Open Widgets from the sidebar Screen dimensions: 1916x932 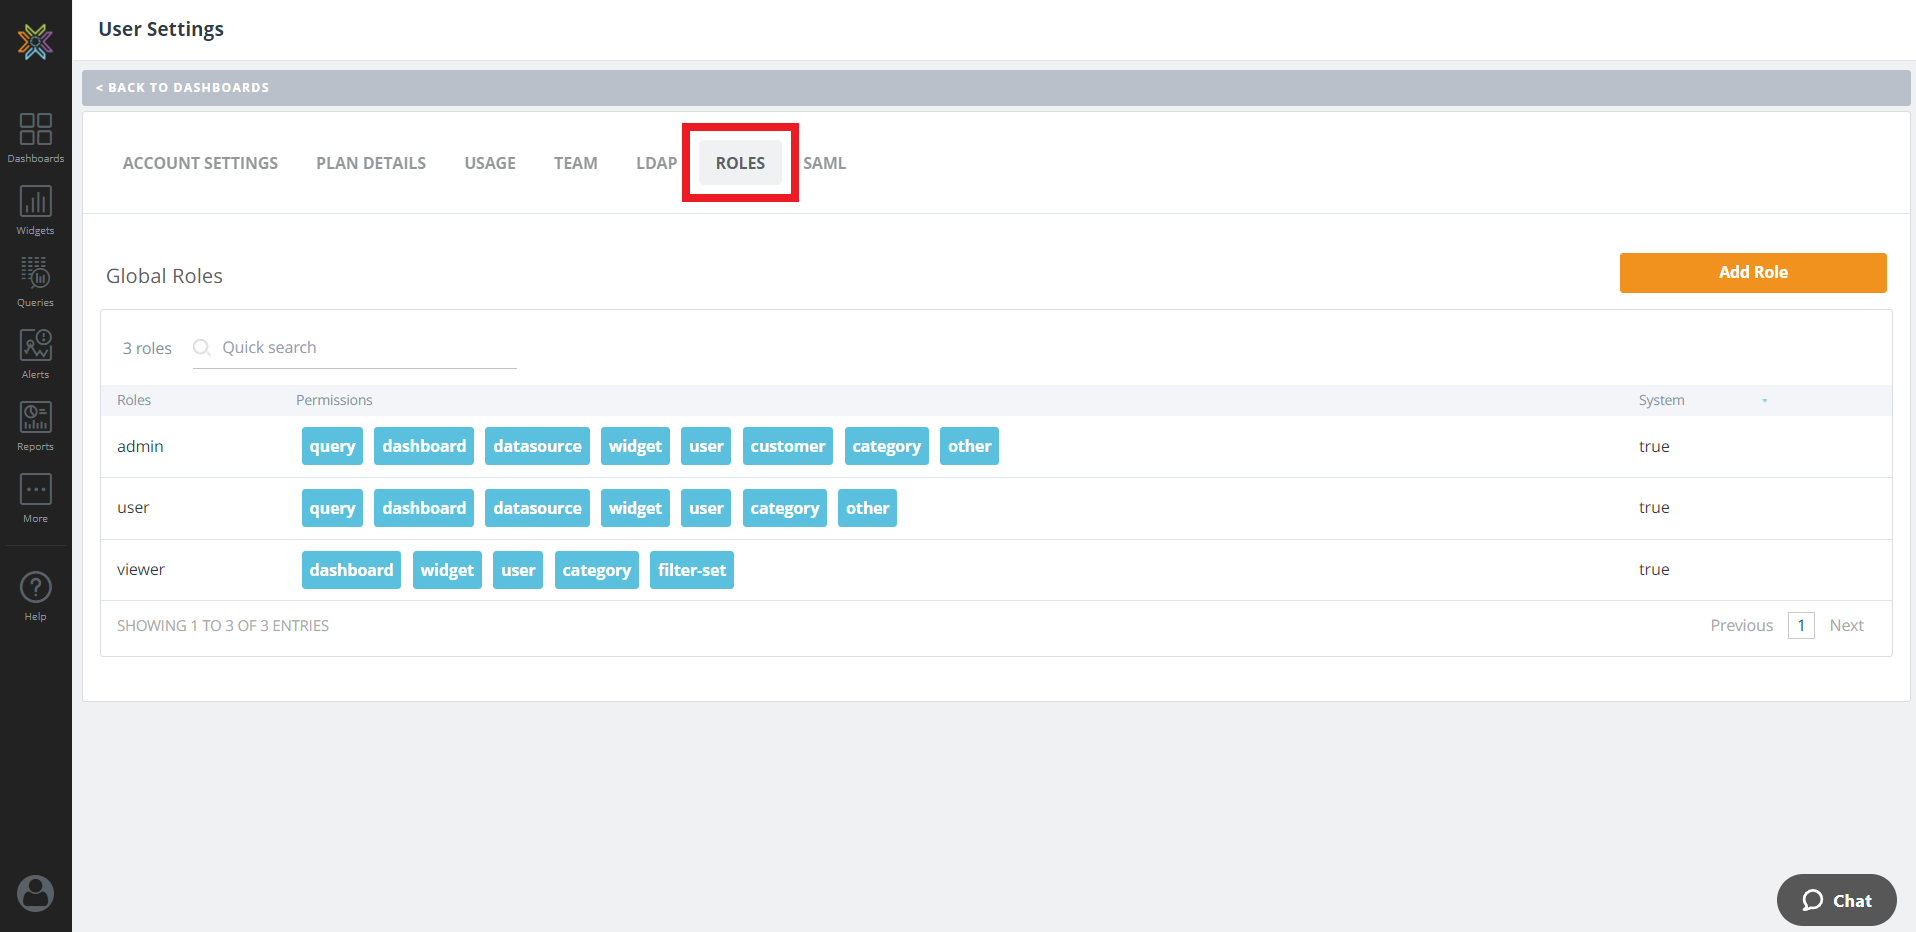click(35, 210)
